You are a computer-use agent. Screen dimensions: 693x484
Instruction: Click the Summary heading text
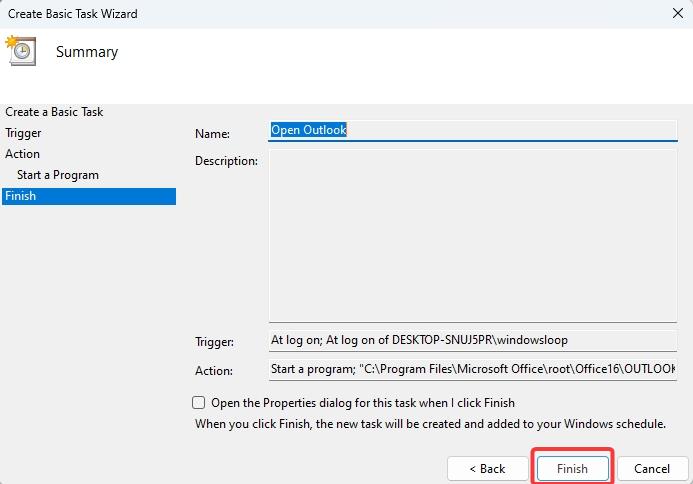[x=87, y=52]
